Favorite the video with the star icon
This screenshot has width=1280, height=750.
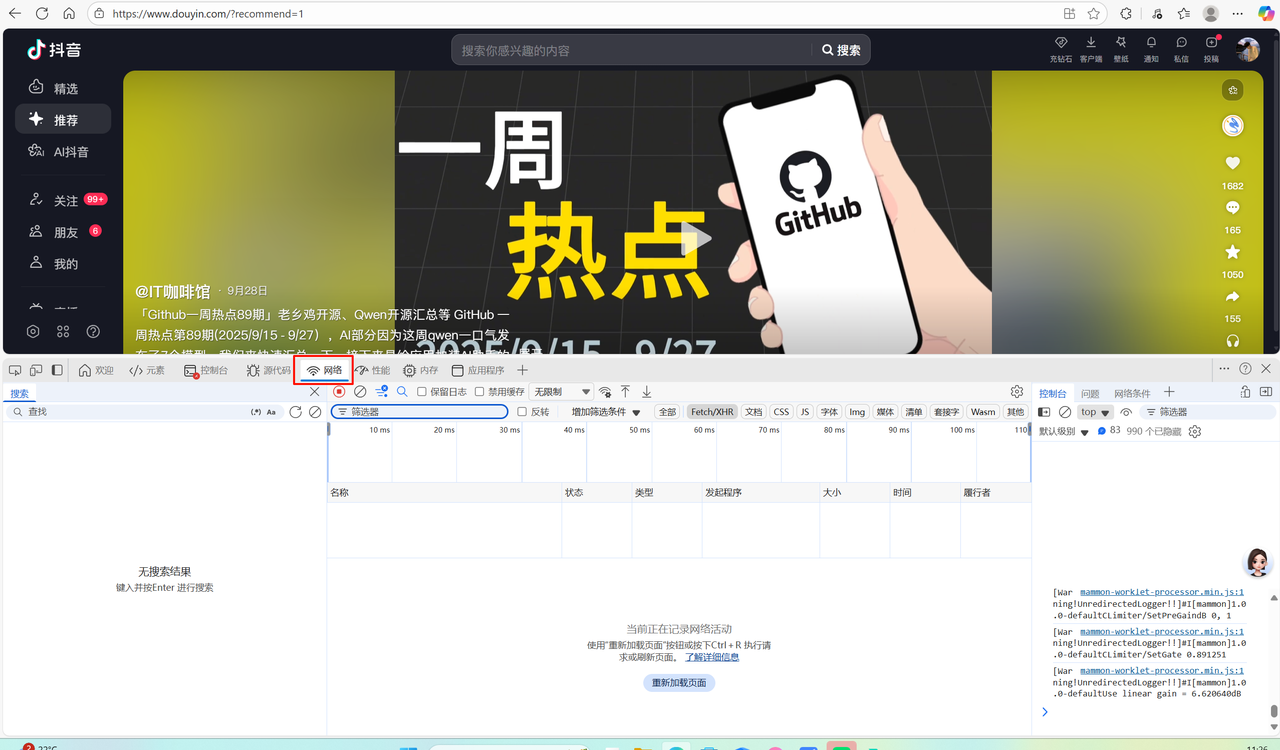tap(1232, 253)
